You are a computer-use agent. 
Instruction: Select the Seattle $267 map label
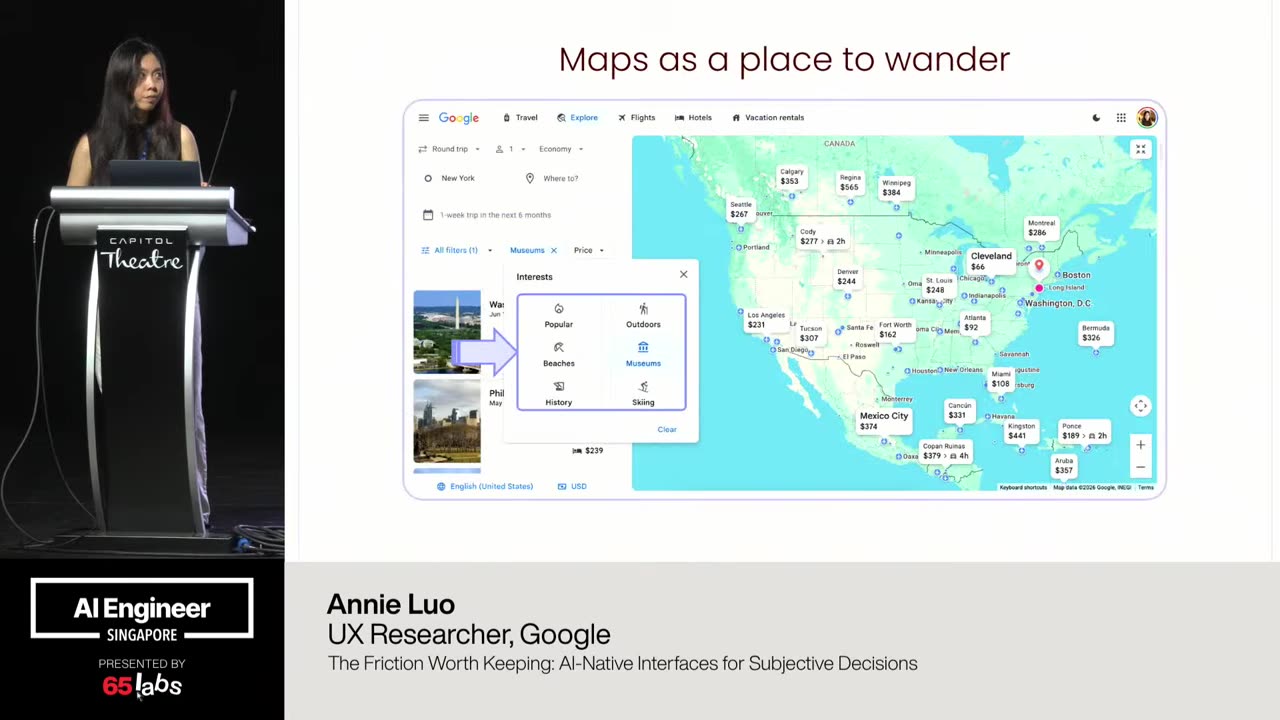pyautogui.click(x=740, y=209)
